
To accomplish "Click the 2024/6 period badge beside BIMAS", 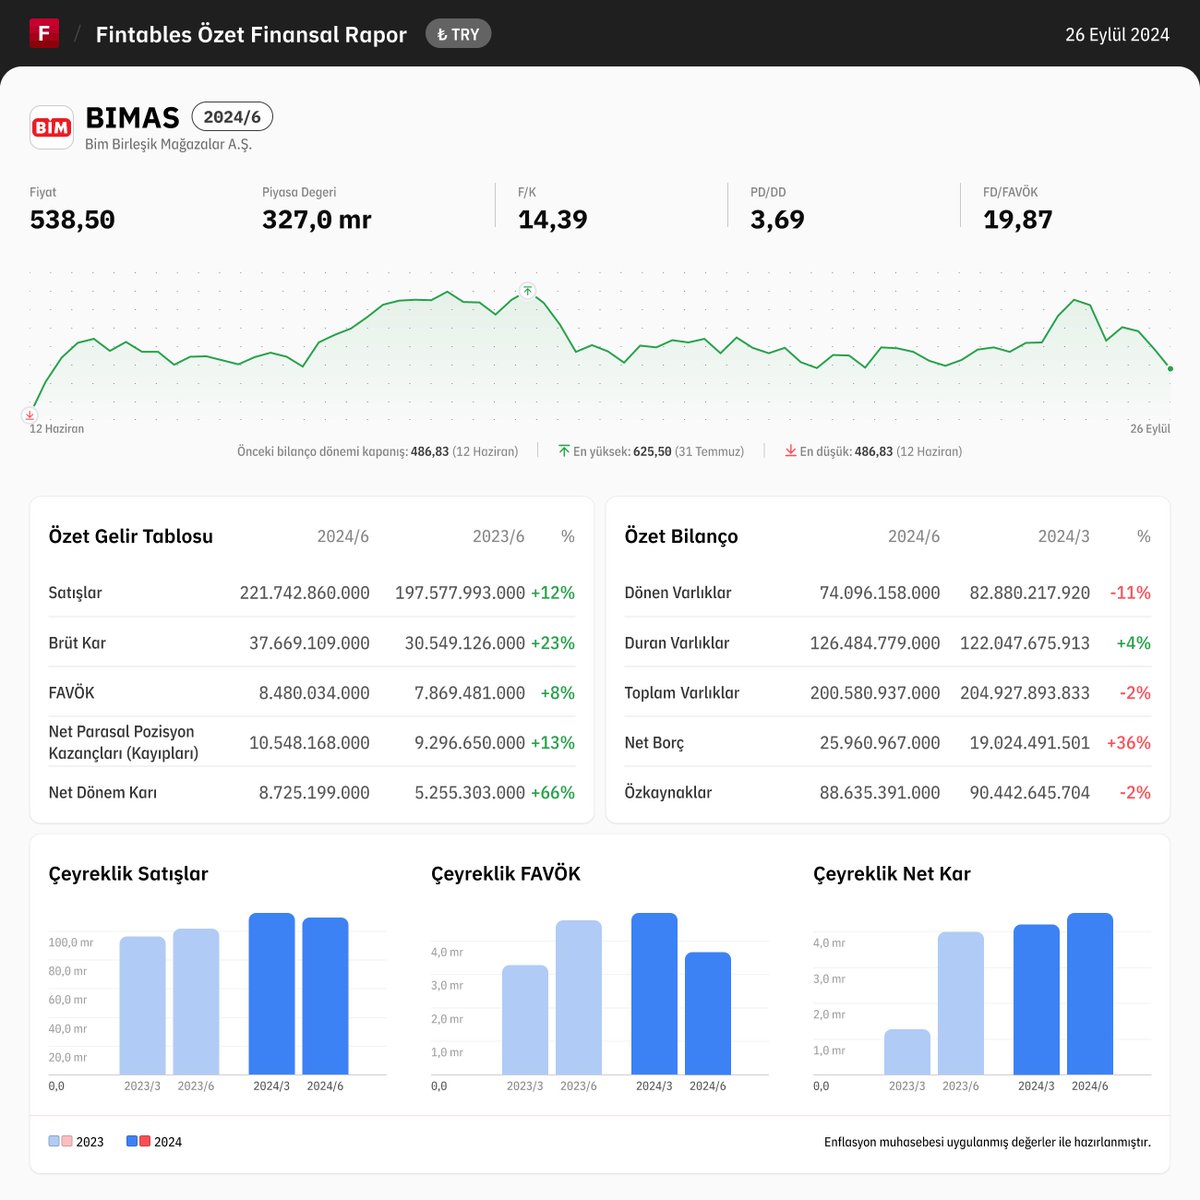I will [232, 117].
